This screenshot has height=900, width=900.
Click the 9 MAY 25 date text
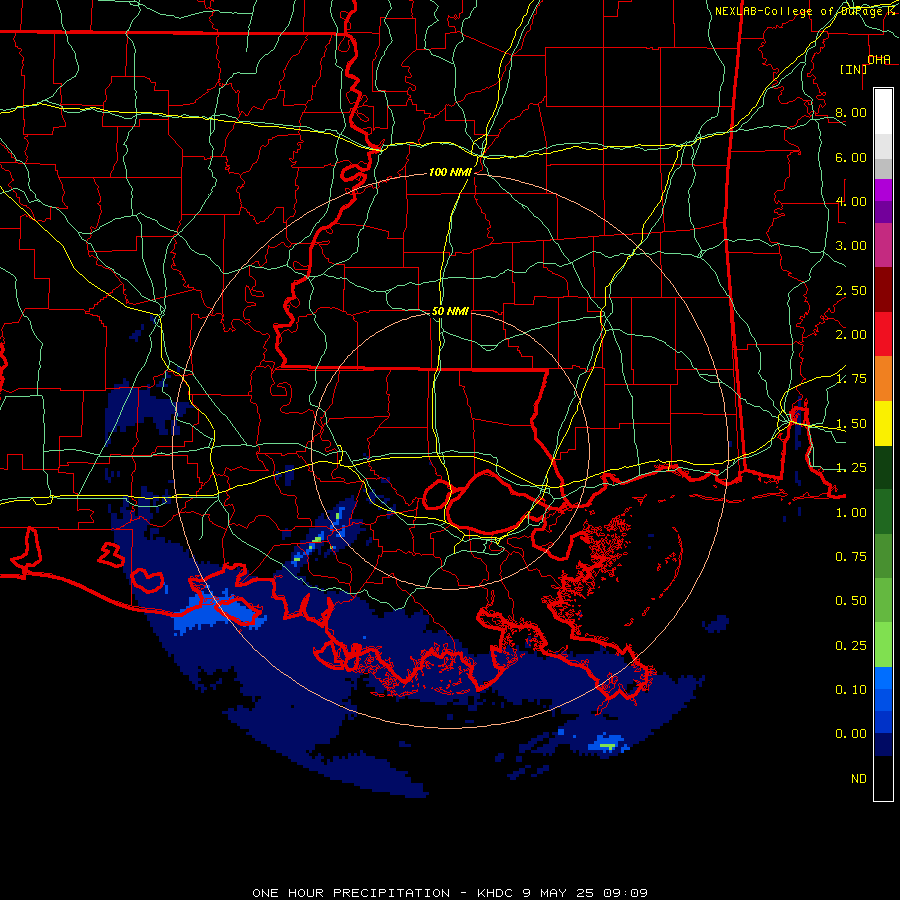(558, 893)
